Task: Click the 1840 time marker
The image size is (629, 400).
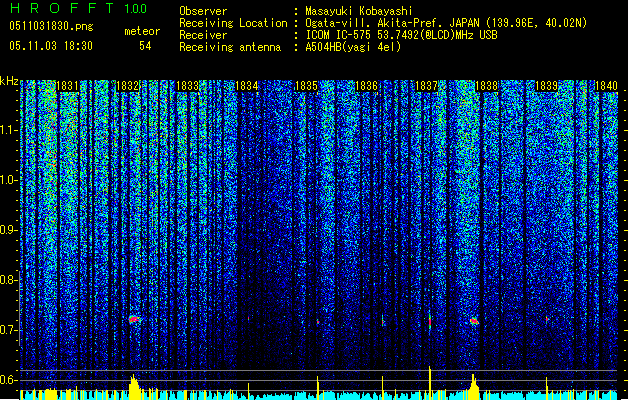Action: [606, 86]
